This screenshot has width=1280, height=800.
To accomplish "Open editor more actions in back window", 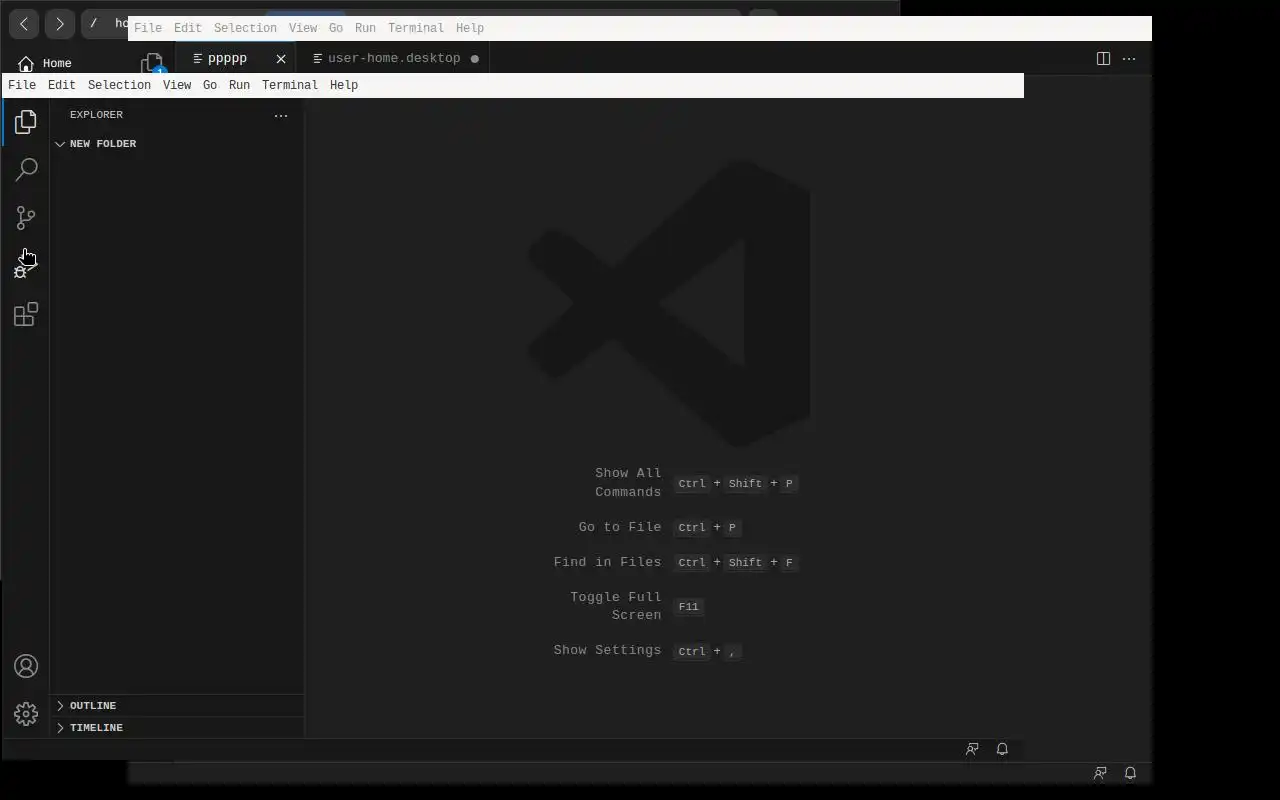I will point(1129,59).
